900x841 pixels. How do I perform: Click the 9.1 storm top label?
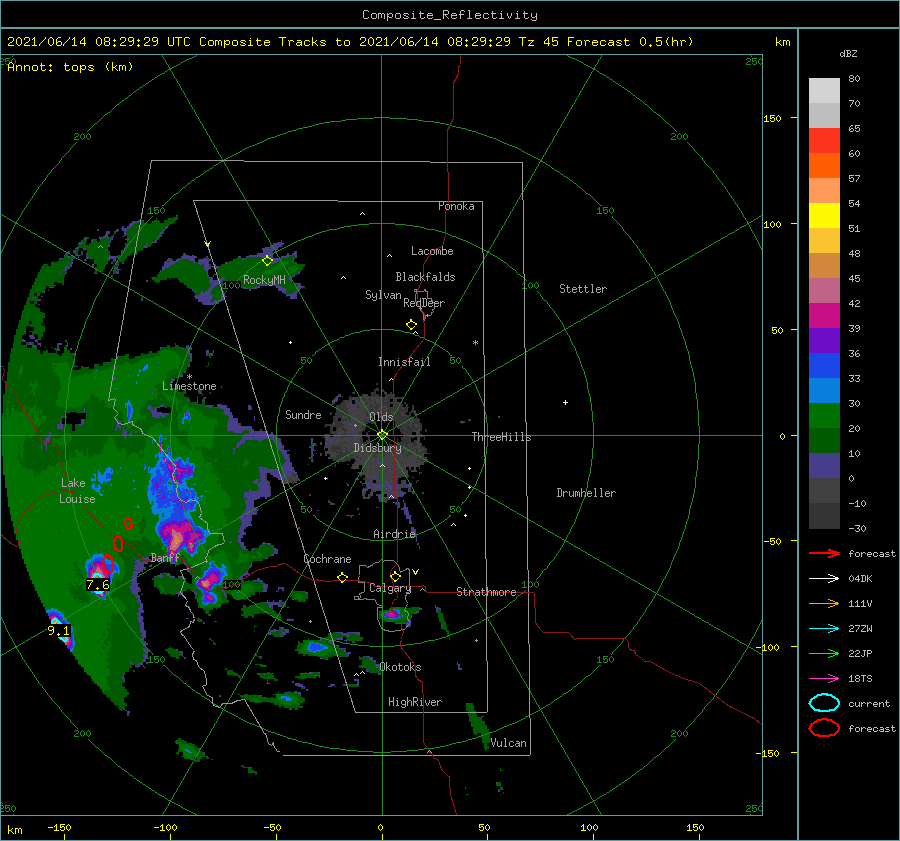[x=58, y=631]
